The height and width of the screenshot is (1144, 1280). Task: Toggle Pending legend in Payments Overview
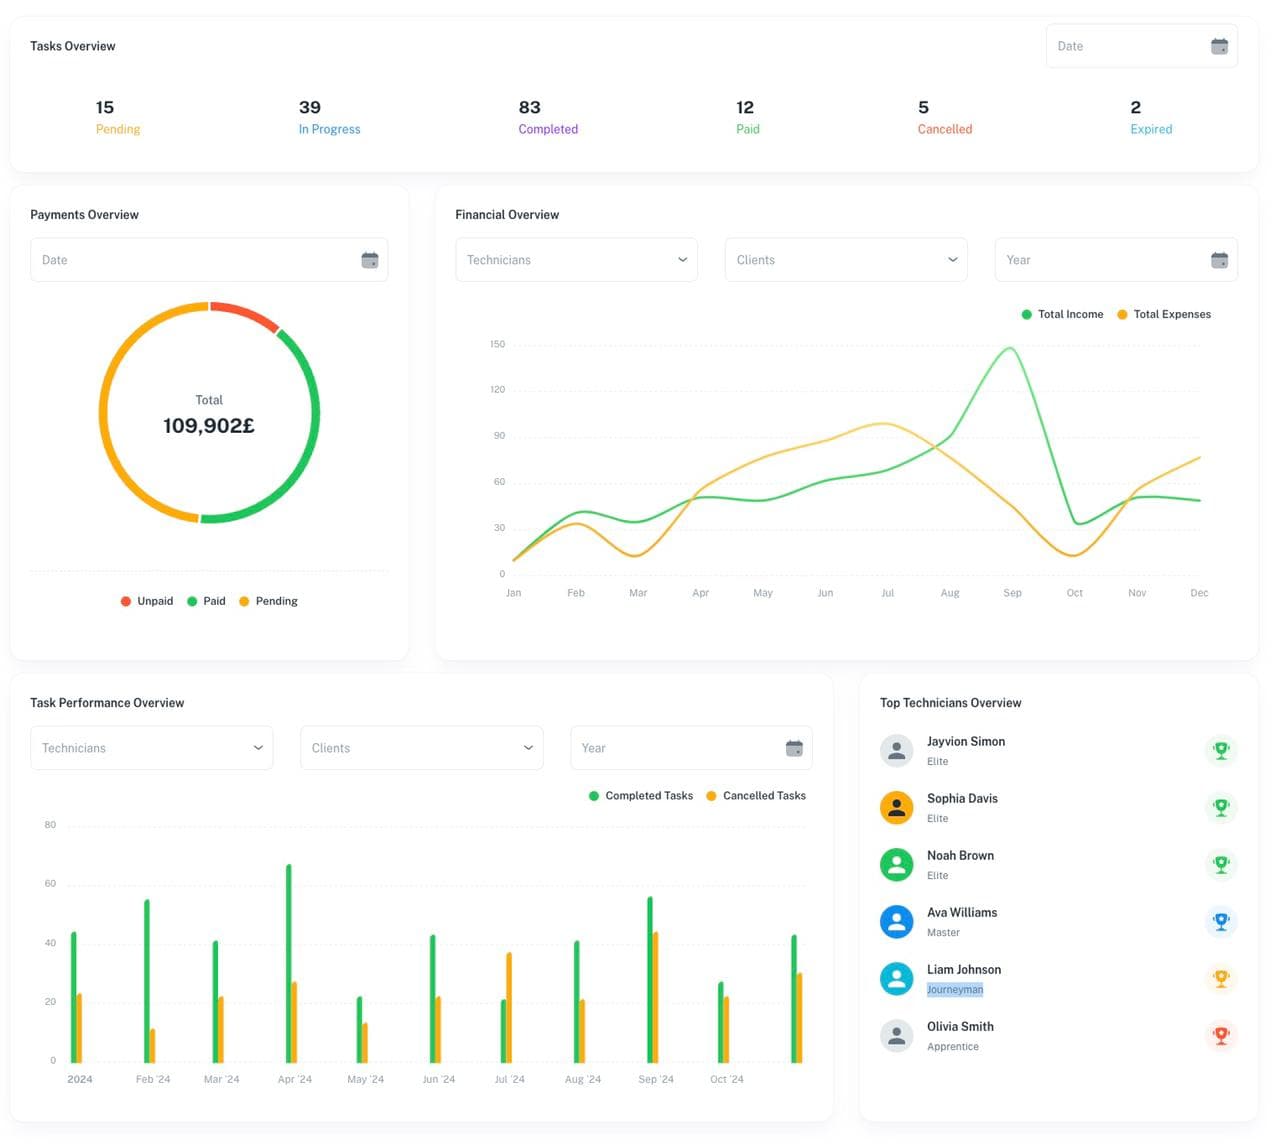pos(268,601)
